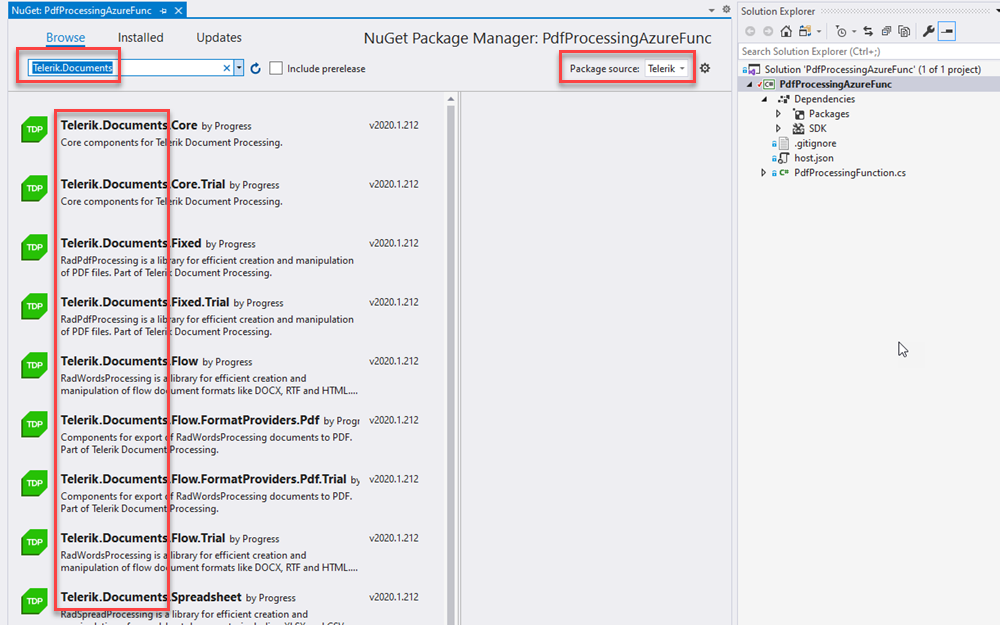Click TDP icon of Flow.FormatProviders.Pdf package
Screen dimensions: 1000x625
(x=34, y=424)
